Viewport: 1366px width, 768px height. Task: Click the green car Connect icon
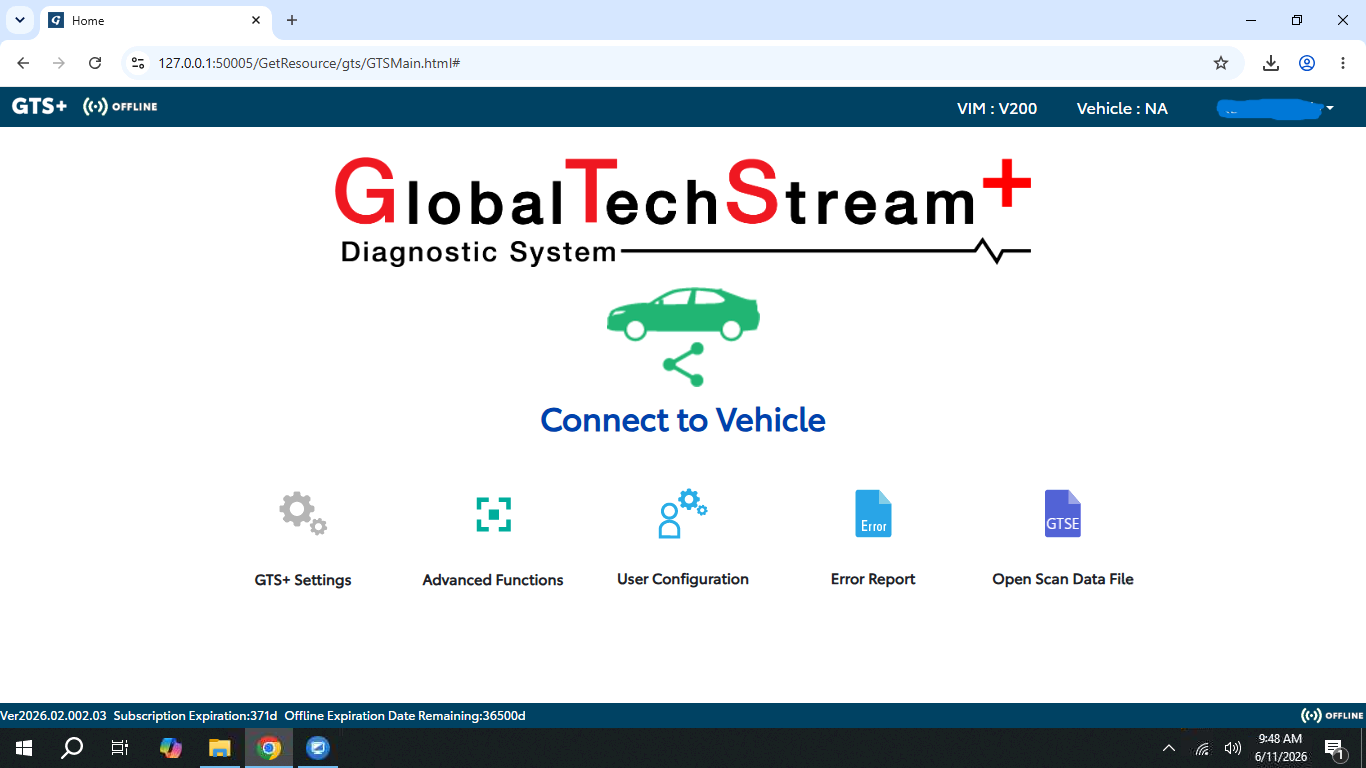tap(683, 314)
